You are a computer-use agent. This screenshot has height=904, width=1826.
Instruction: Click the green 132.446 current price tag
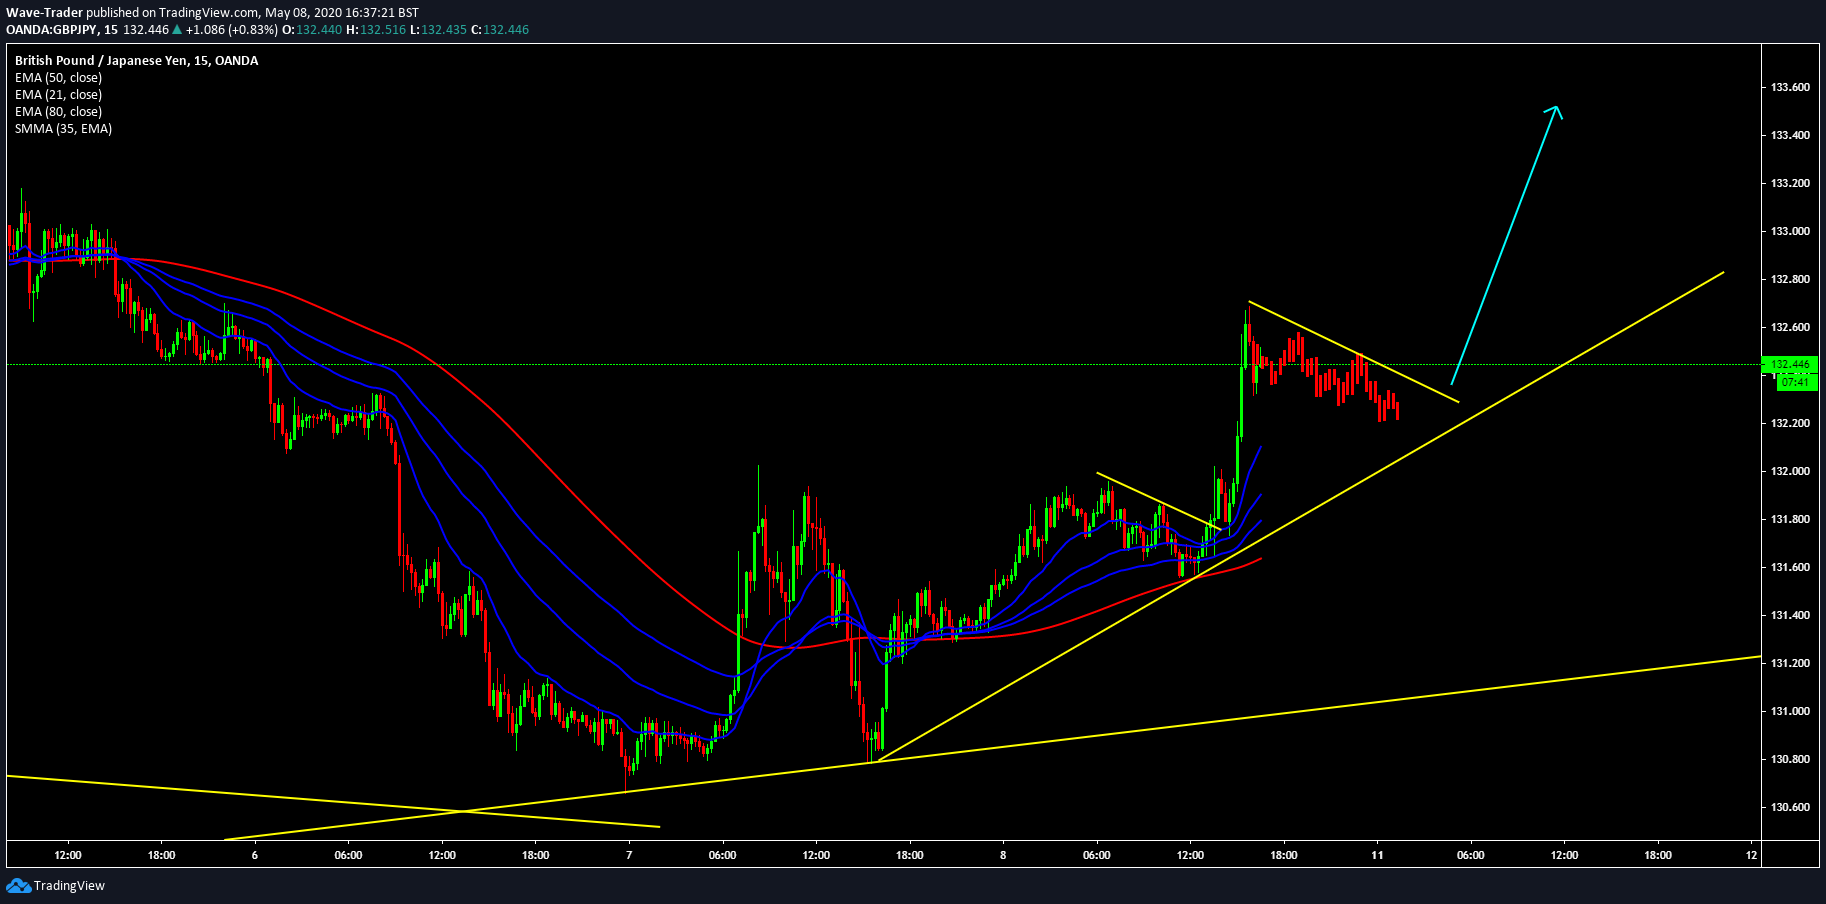pos(1790,365)
